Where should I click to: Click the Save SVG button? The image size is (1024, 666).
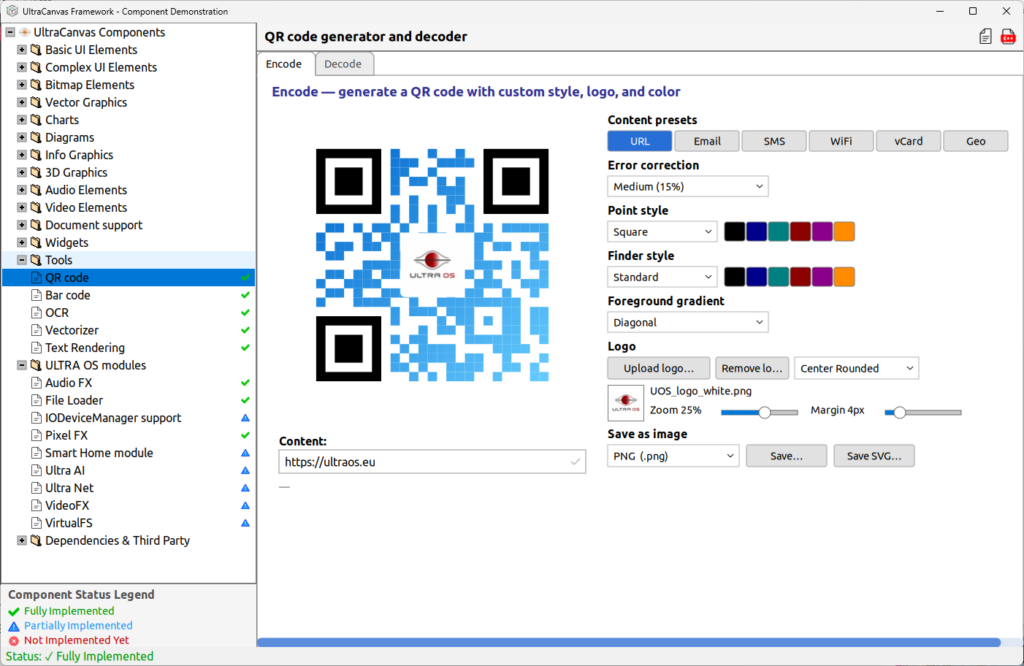874,456
